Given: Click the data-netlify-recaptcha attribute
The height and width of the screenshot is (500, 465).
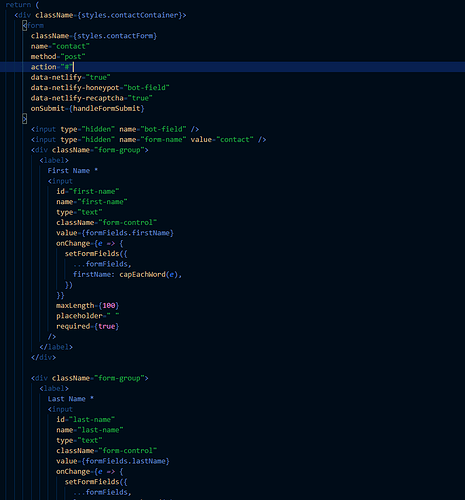Looking at the screenshot, I should (92, 98).
